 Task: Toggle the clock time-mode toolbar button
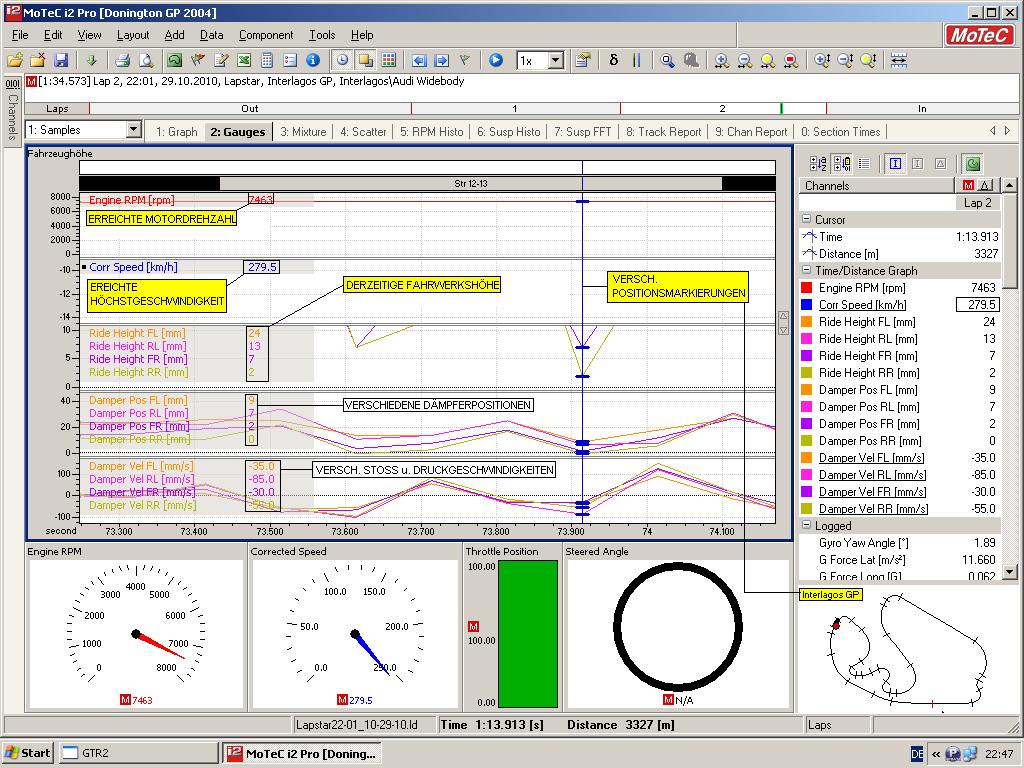point(342,60)
